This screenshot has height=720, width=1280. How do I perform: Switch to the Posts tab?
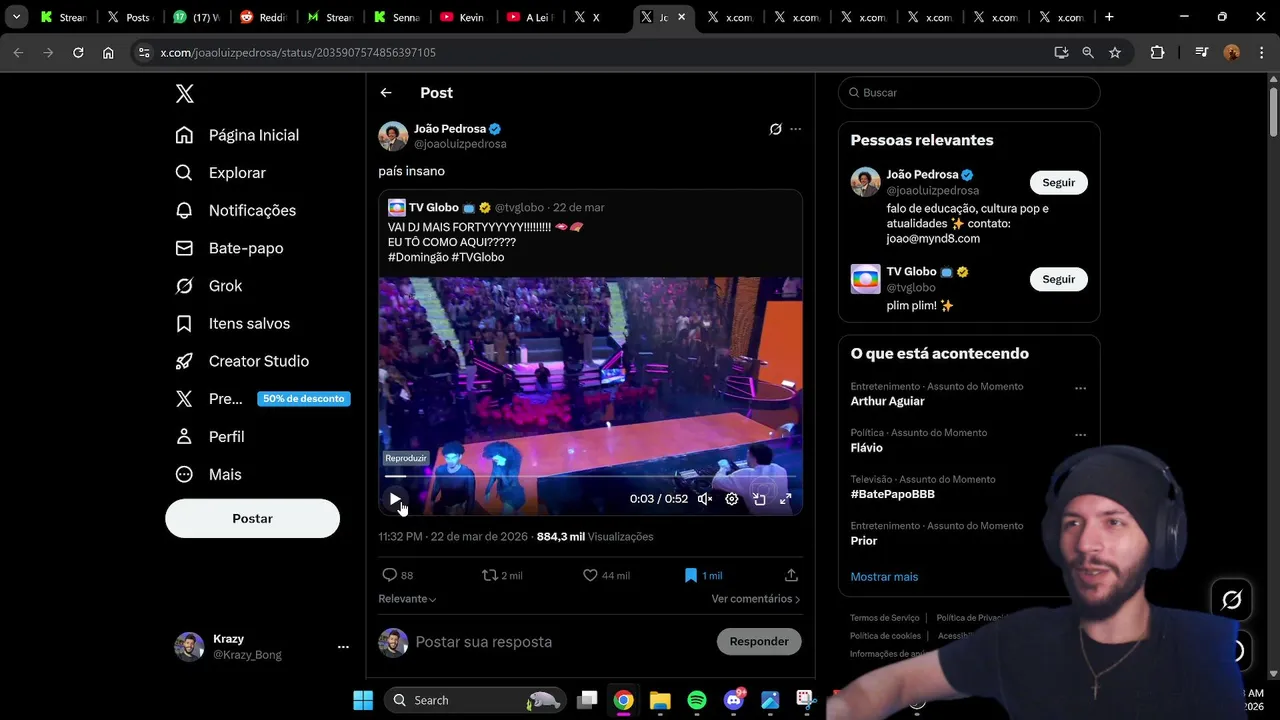(x=128, y=17)
